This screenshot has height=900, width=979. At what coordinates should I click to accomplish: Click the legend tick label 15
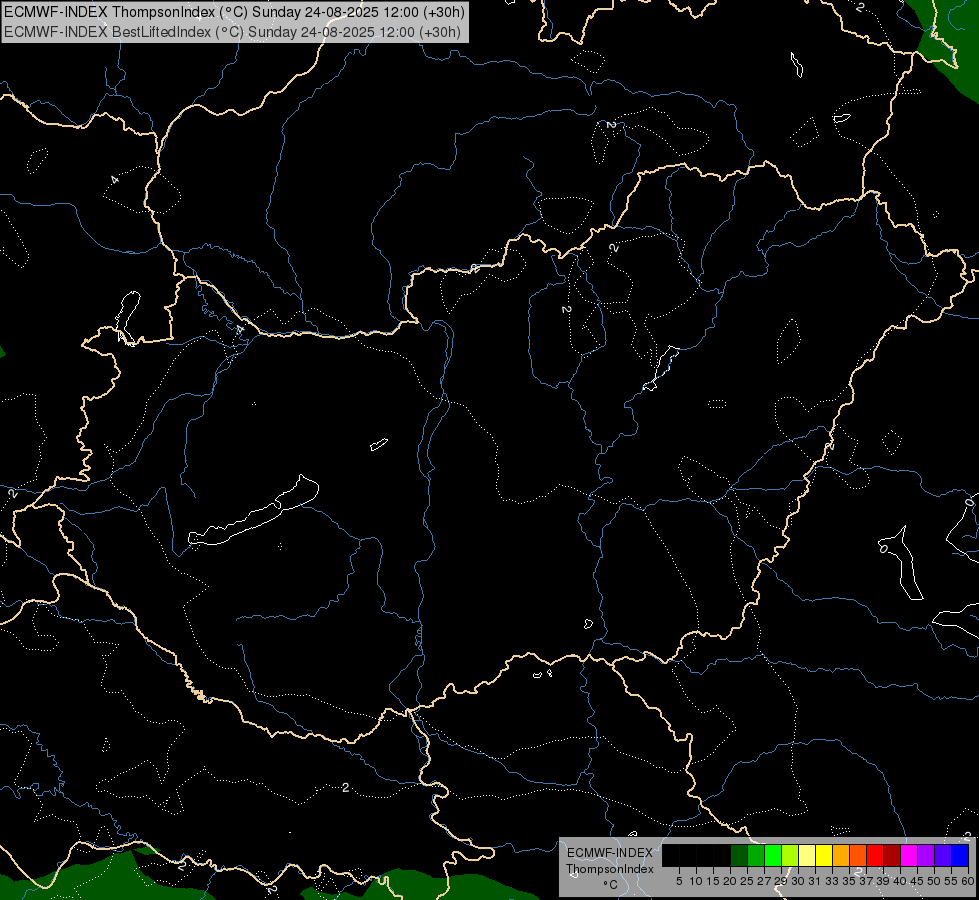pyautogui.click(x=713, y=881)
